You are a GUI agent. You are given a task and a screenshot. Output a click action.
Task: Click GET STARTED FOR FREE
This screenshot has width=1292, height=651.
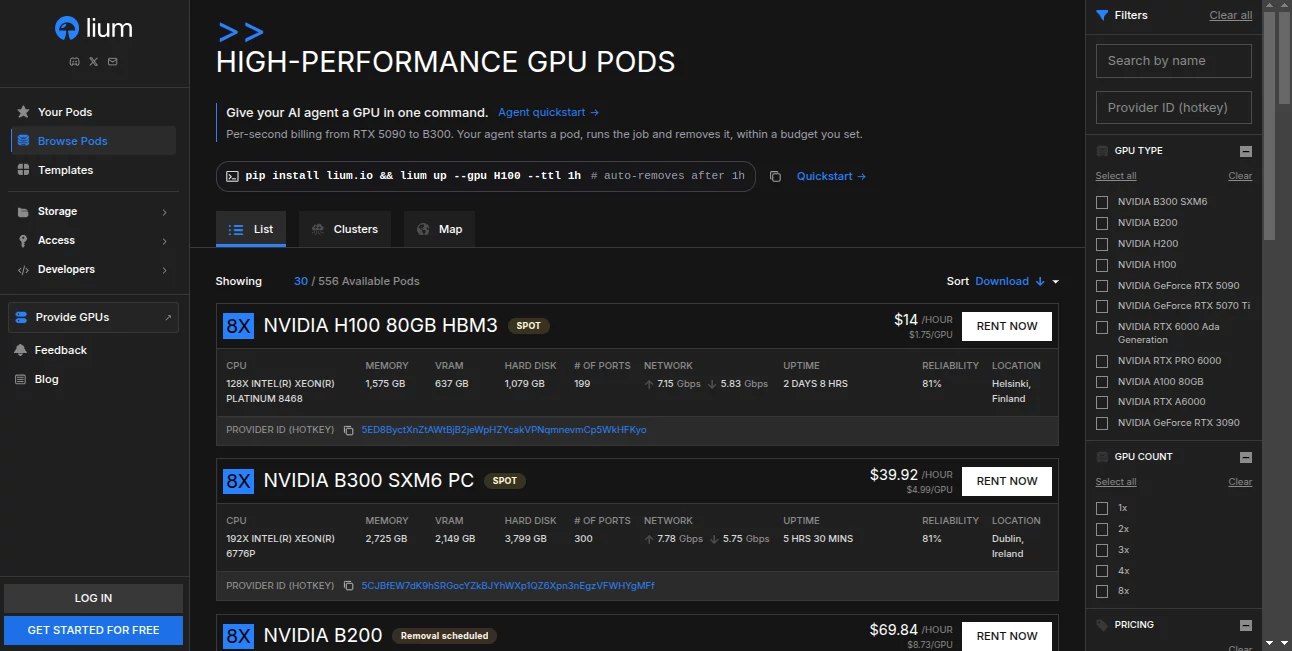(x=94, y=630)
